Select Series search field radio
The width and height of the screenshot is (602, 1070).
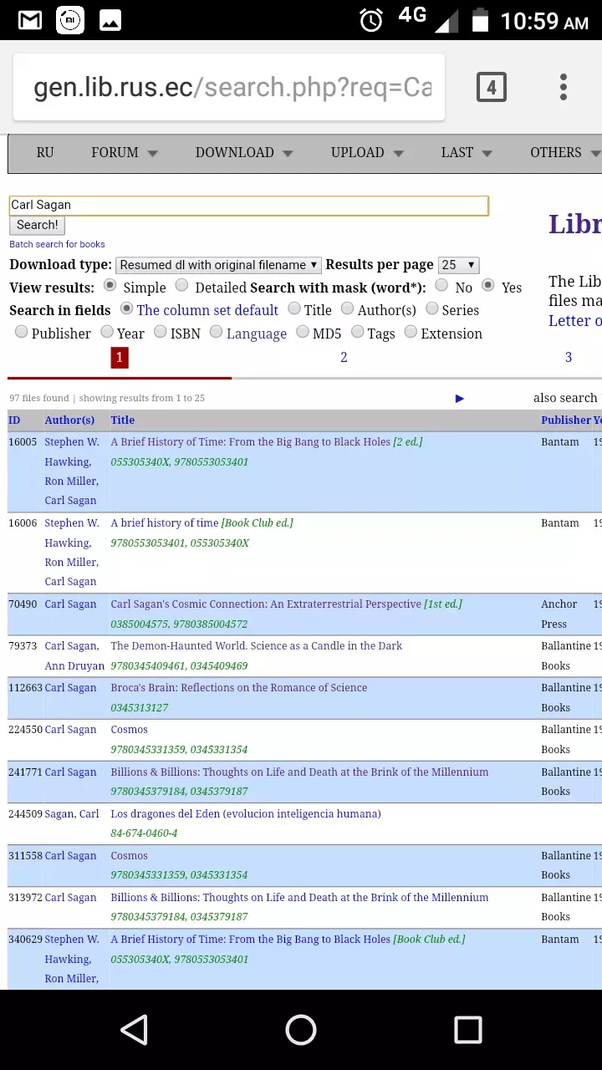pyautogui.click(x=432, y=308)
